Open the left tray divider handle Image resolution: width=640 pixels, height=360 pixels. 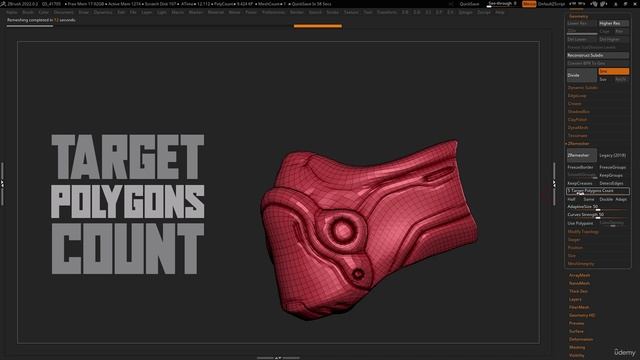click(2, 184)
